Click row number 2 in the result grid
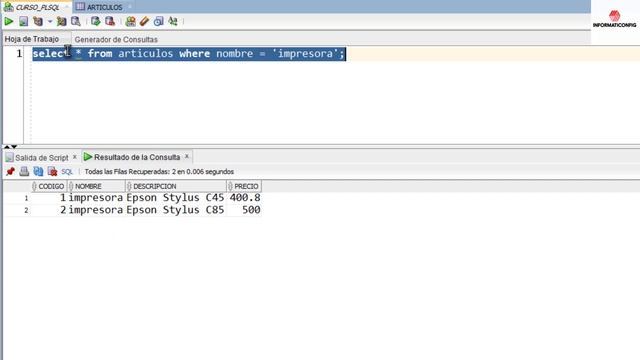This screenshot has width=640, height=360. click(26, 211)
